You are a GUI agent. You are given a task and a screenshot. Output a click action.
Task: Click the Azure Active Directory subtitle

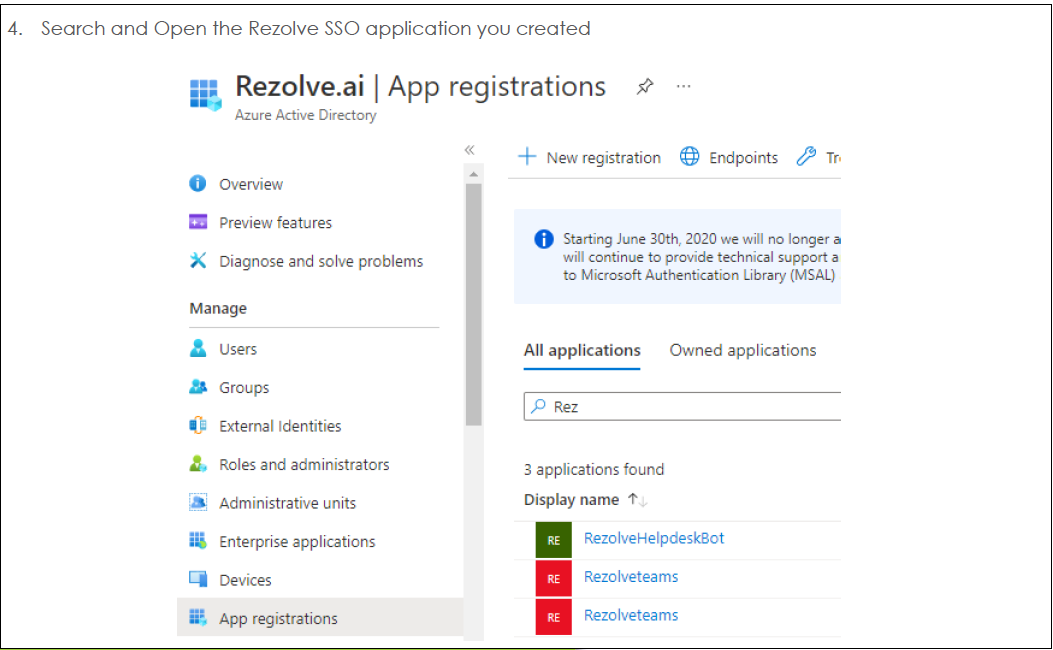(x=306, y=115)
